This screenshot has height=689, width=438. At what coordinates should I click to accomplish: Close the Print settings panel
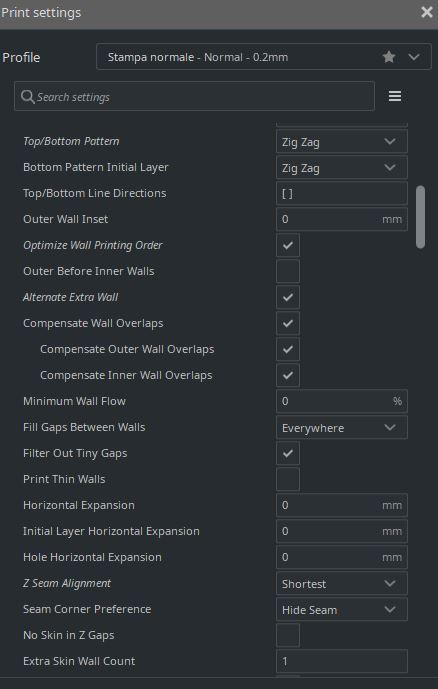pos(427,12)
